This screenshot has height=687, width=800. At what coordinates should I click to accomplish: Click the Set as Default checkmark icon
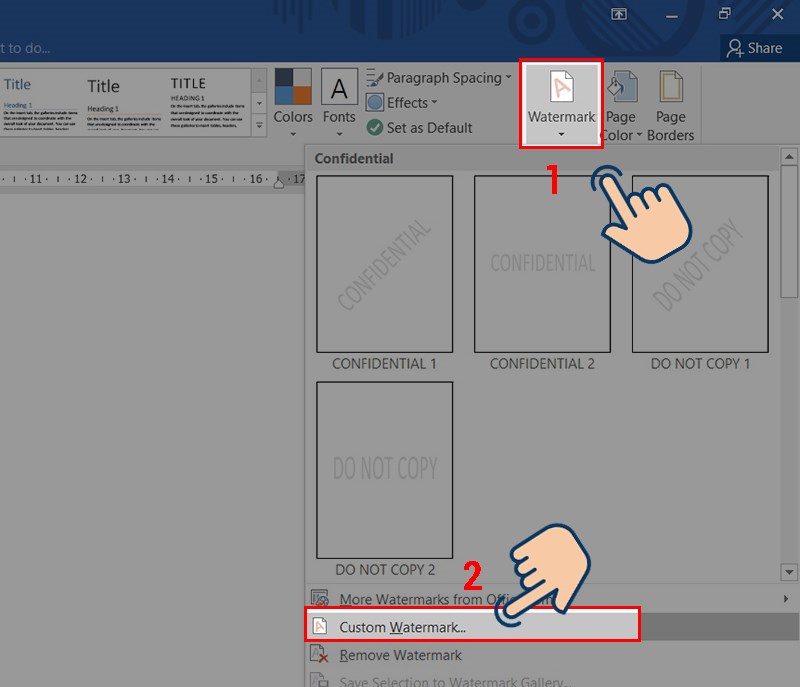[374, 128]
